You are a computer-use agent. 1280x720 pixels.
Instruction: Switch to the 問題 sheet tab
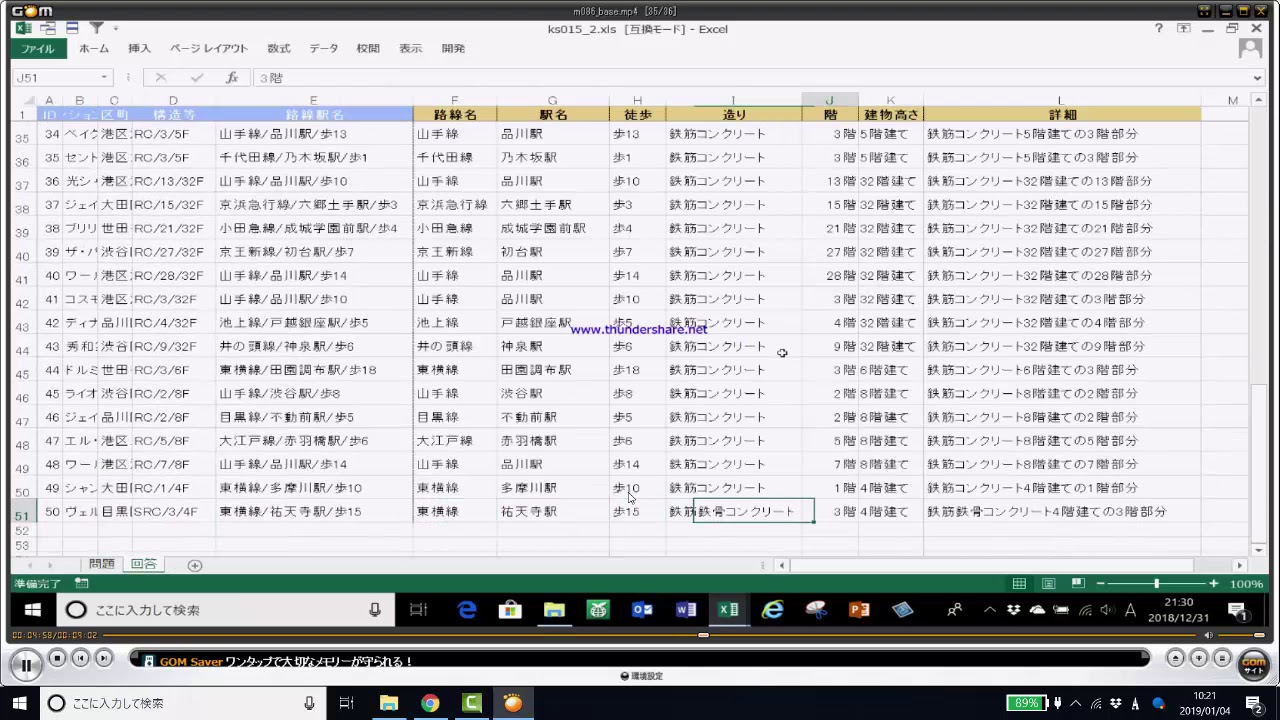point(102,564)
